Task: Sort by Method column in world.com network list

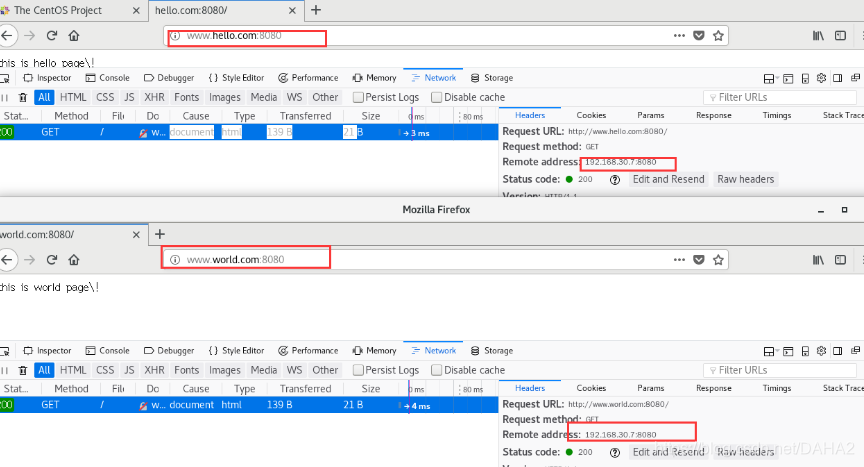Action: 71,389
